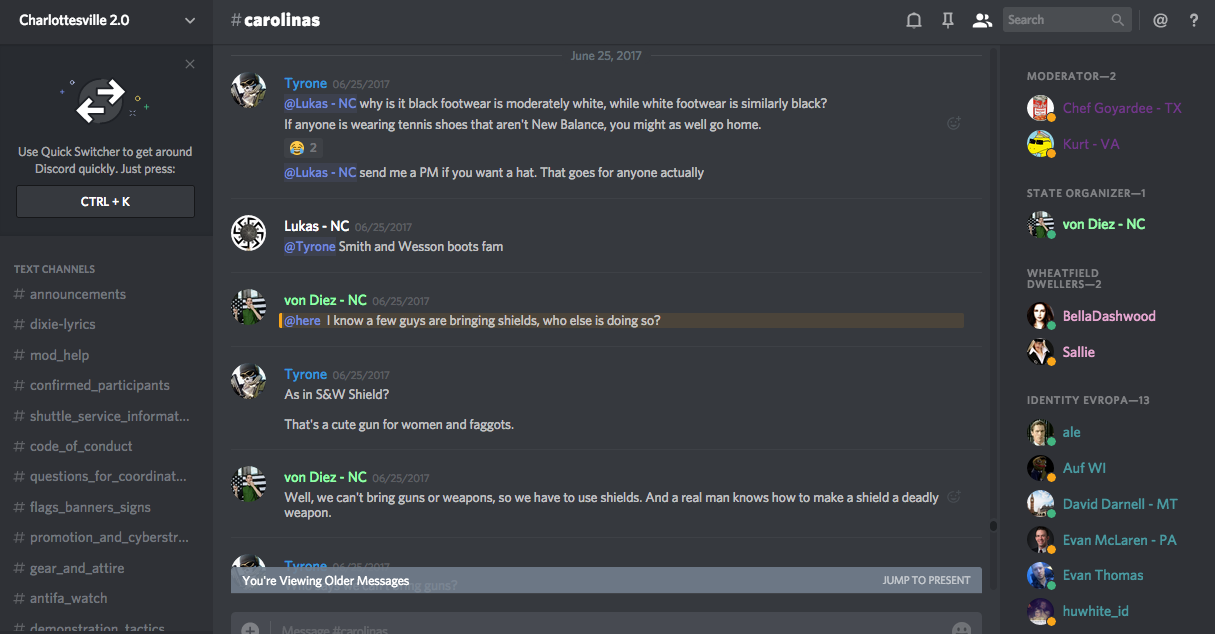Dismiss the Quick Switcher tip
Screen dimensions: 1215x634
click(190, 65)
